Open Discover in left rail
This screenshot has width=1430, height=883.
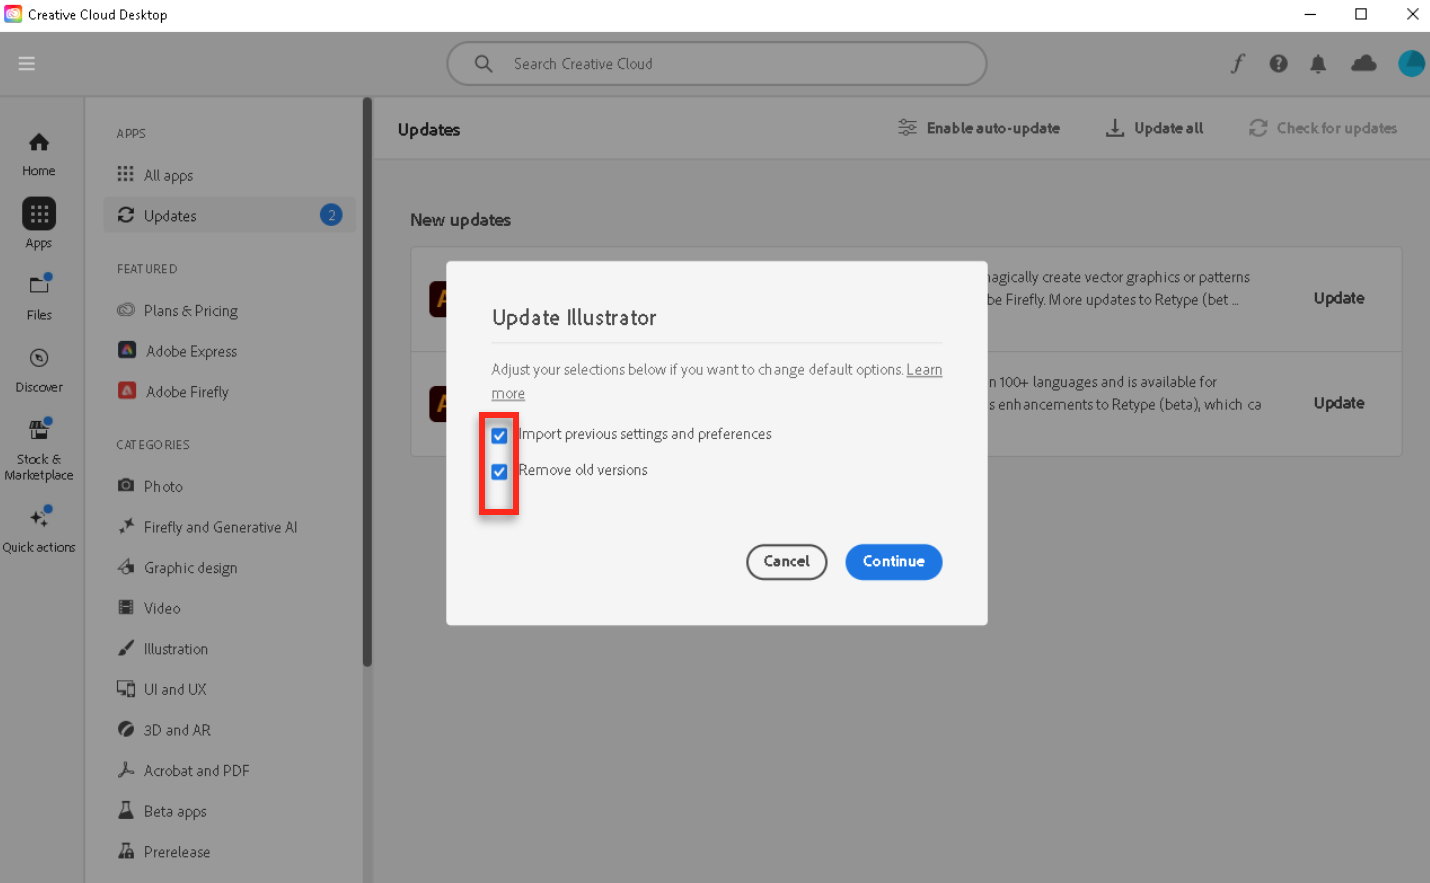tap(39, 369)
